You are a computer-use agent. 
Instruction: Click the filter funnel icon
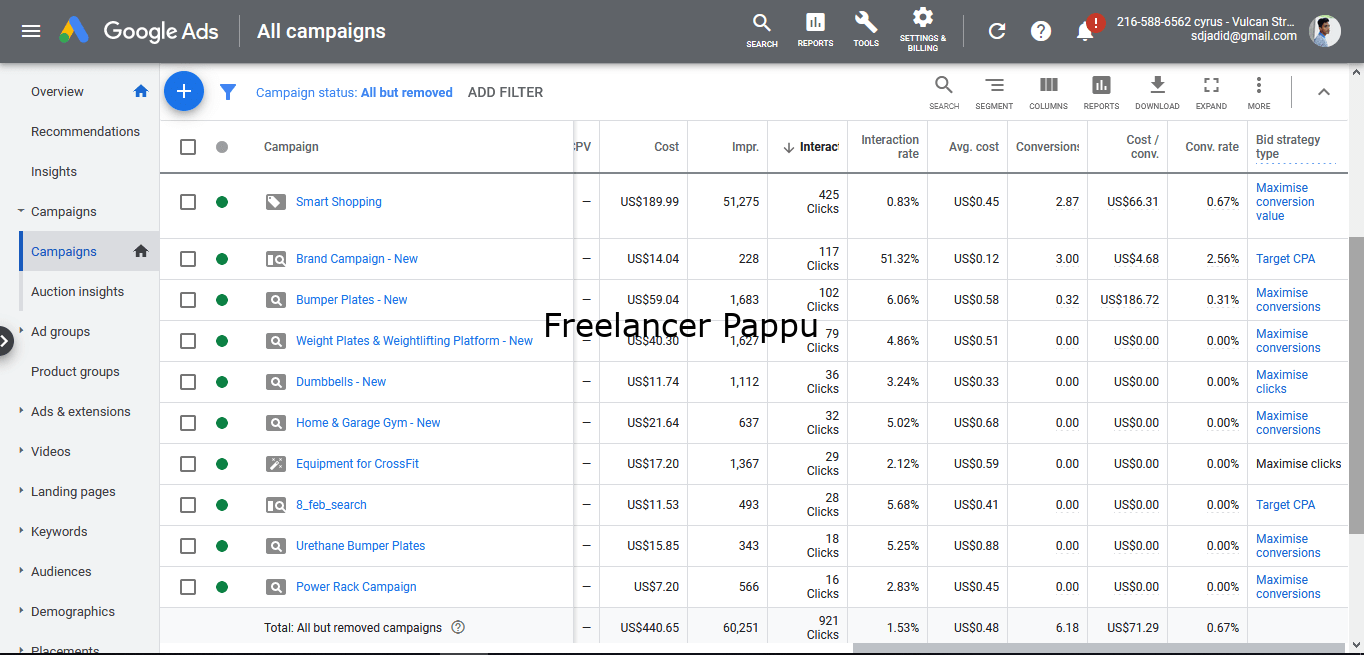pos(228,92)
